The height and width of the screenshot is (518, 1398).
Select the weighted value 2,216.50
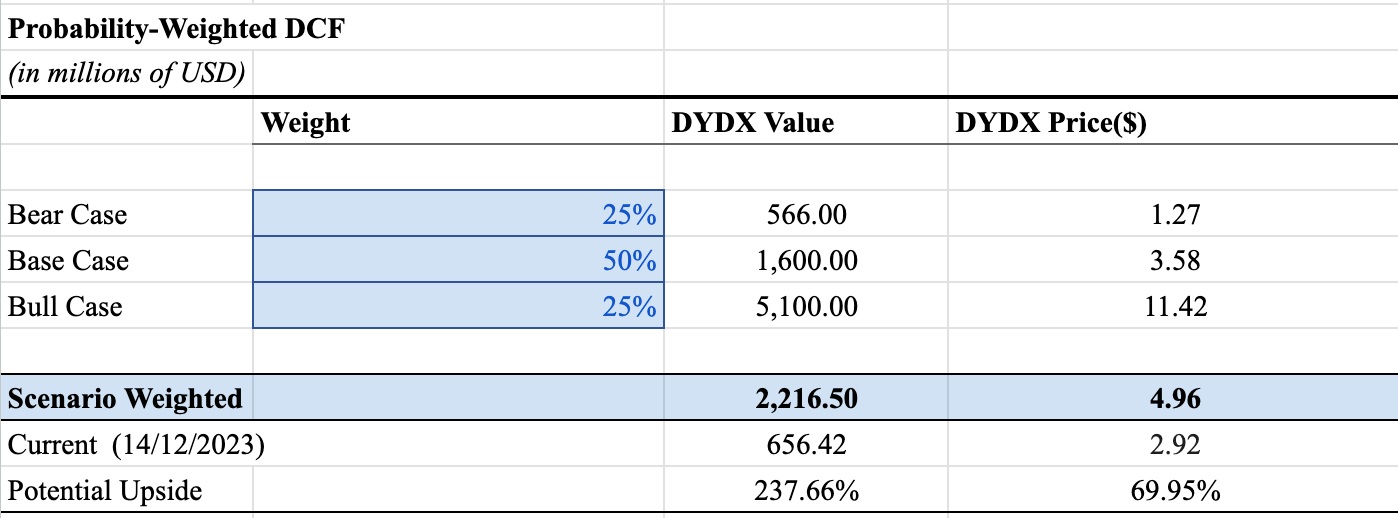(x=806, y=398)
